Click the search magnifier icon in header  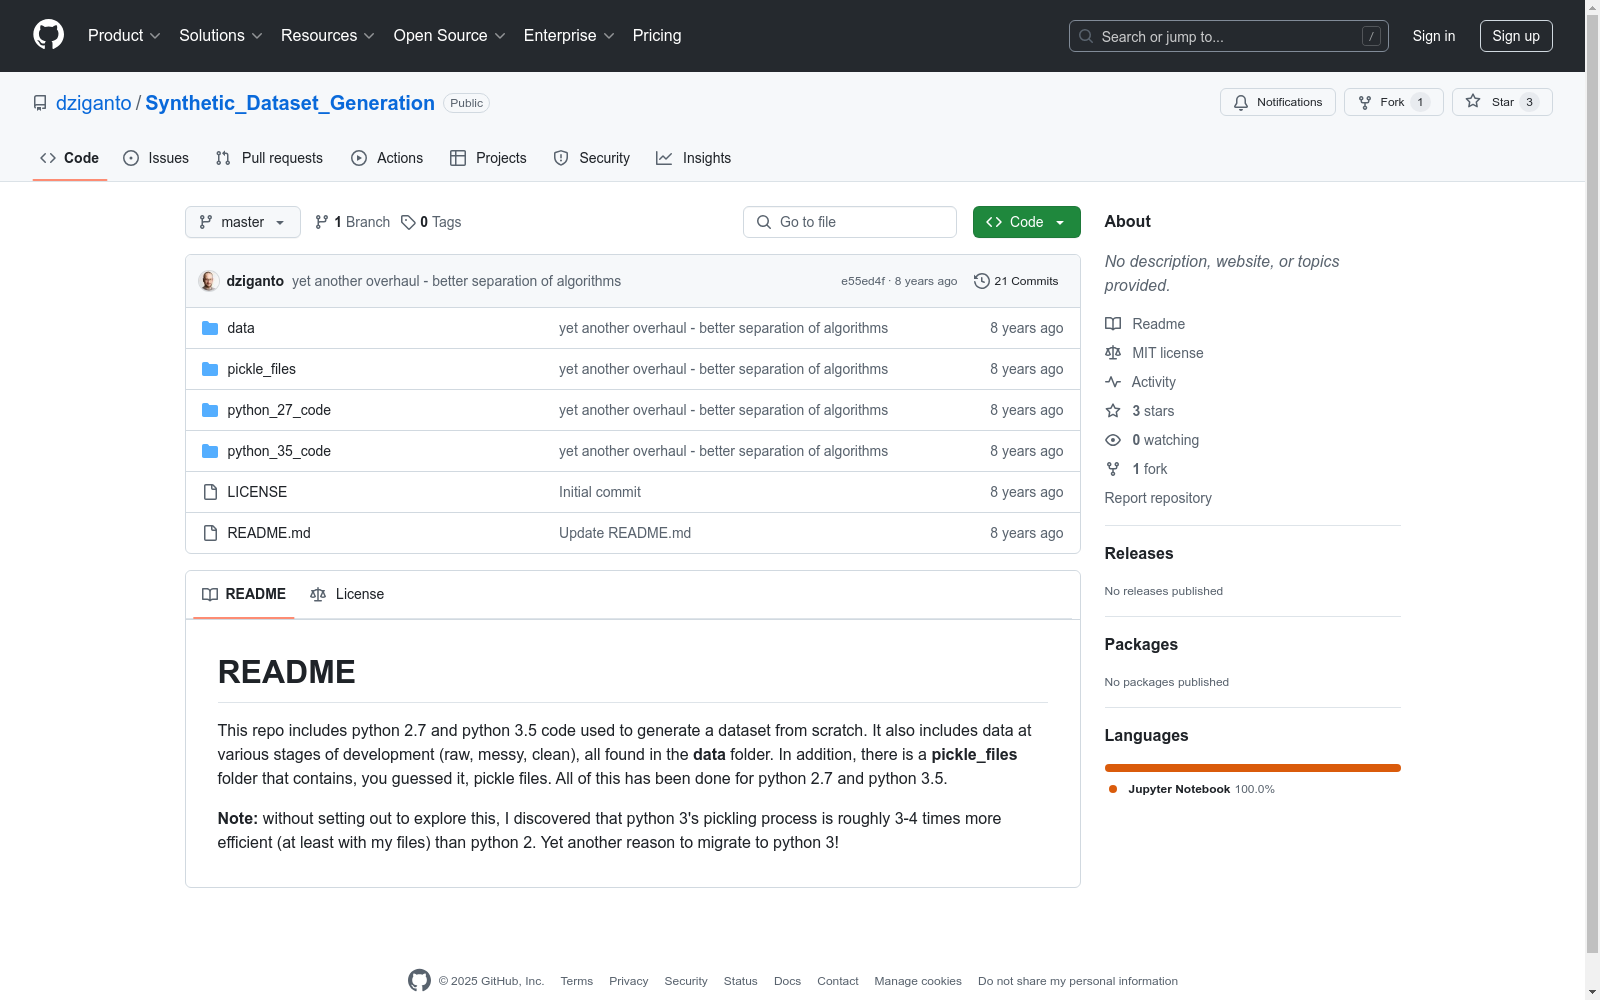(x=1086, y=36)
